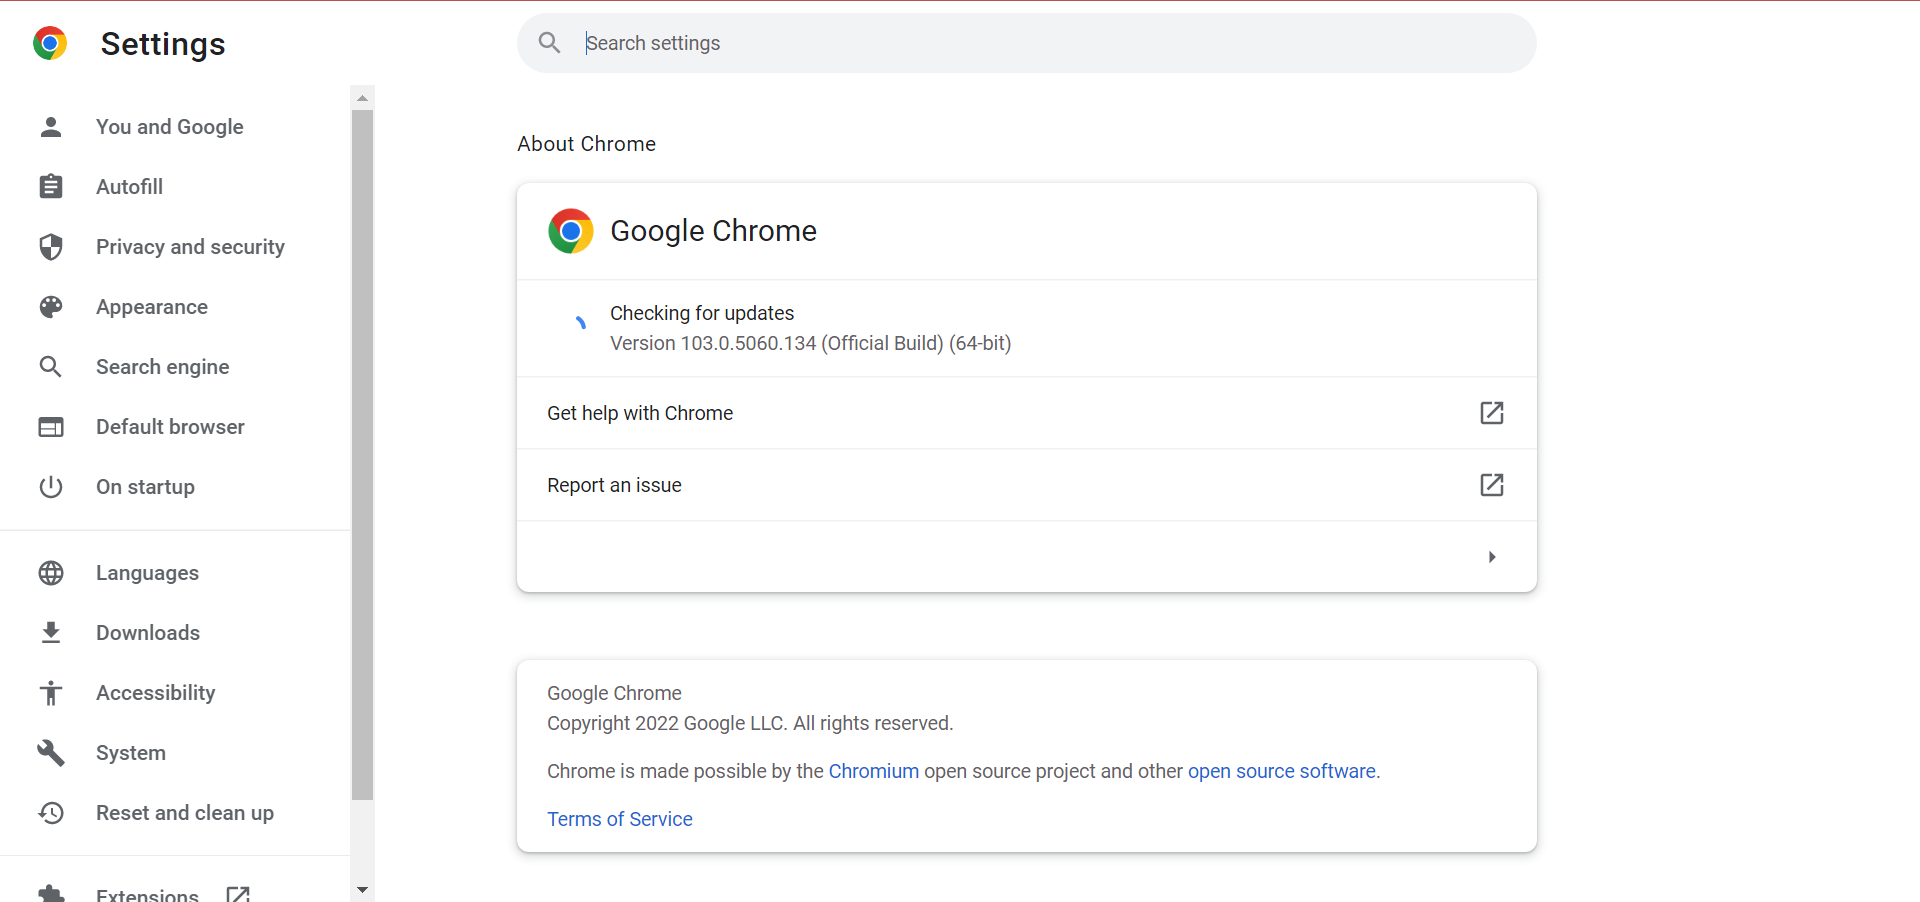Screen dimensions: 1920x902
Task: Click the Reset and clean up icon
Action: coord(51,813)
